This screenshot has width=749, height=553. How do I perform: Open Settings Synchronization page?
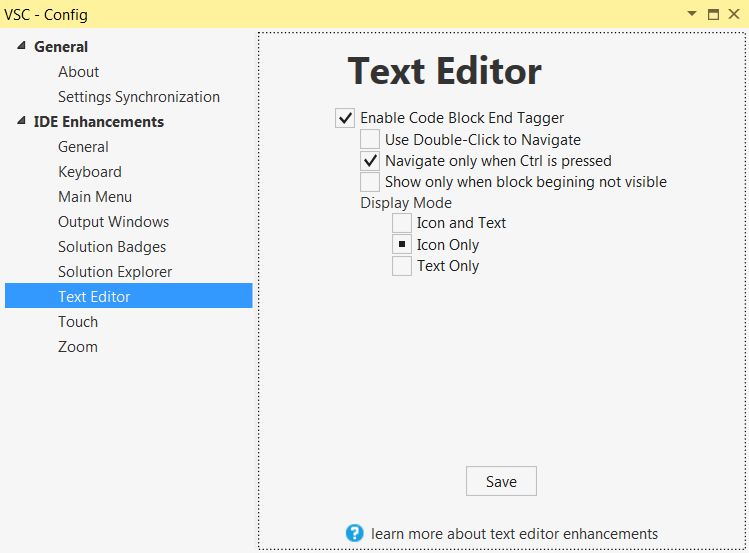point(139,97)
